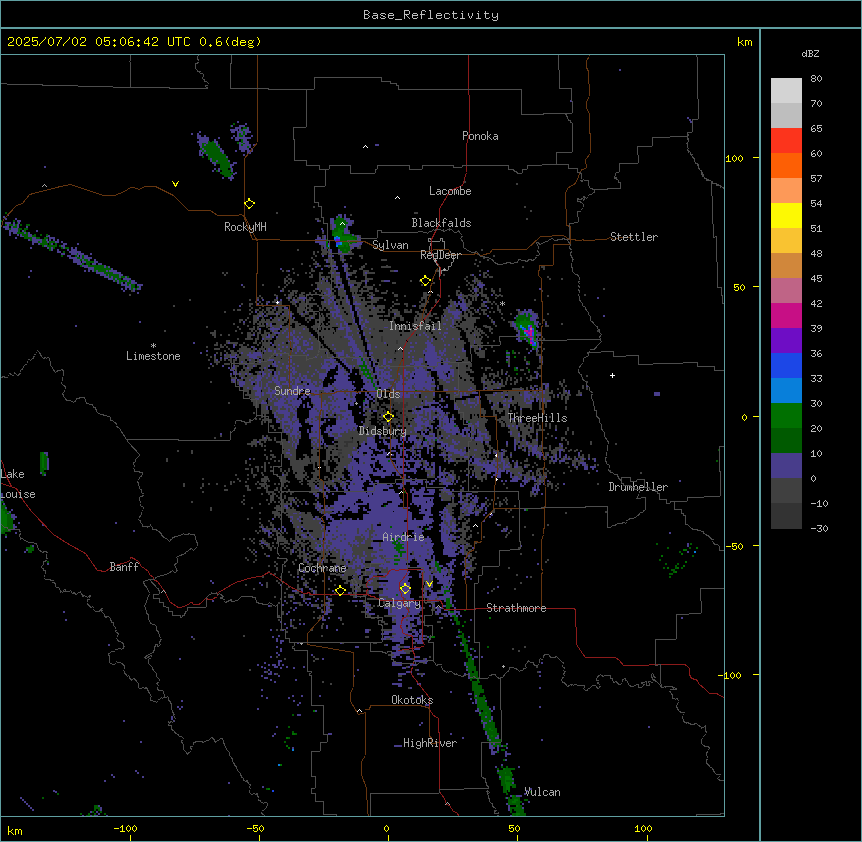
Task: Click the purple swatch between 39 and 36
Action: (x=786, y=341)
